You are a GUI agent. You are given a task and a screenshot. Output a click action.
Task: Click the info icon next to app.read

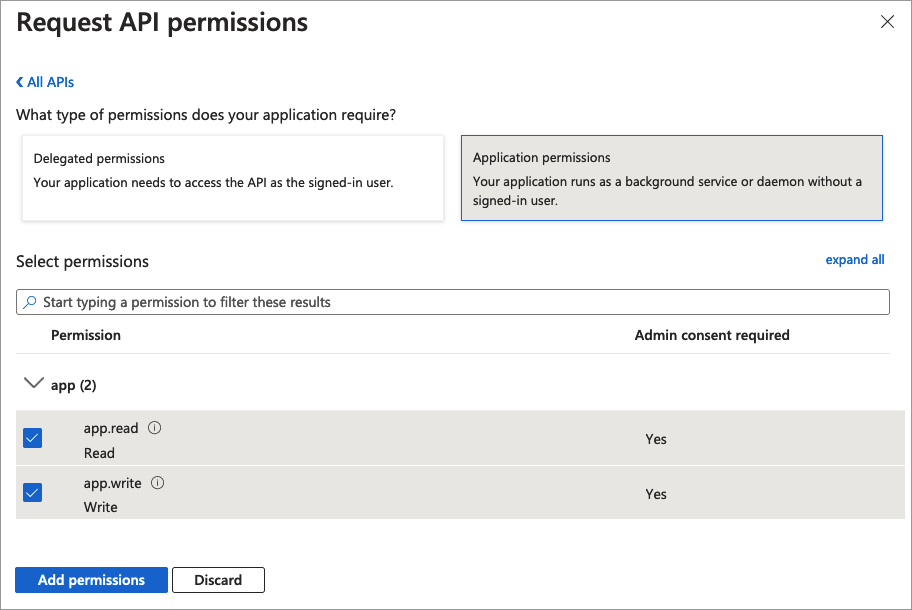[x=155, y=427]
